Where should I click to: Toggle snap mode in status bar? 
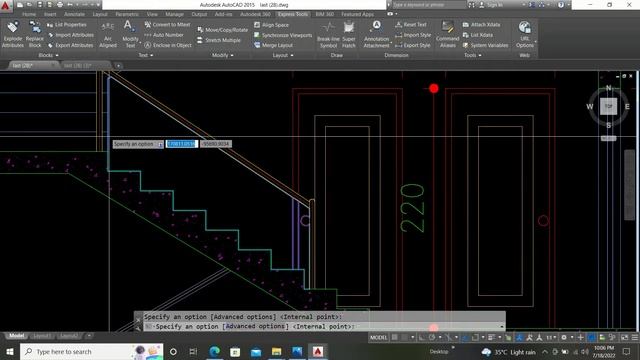tap(404, 338)
